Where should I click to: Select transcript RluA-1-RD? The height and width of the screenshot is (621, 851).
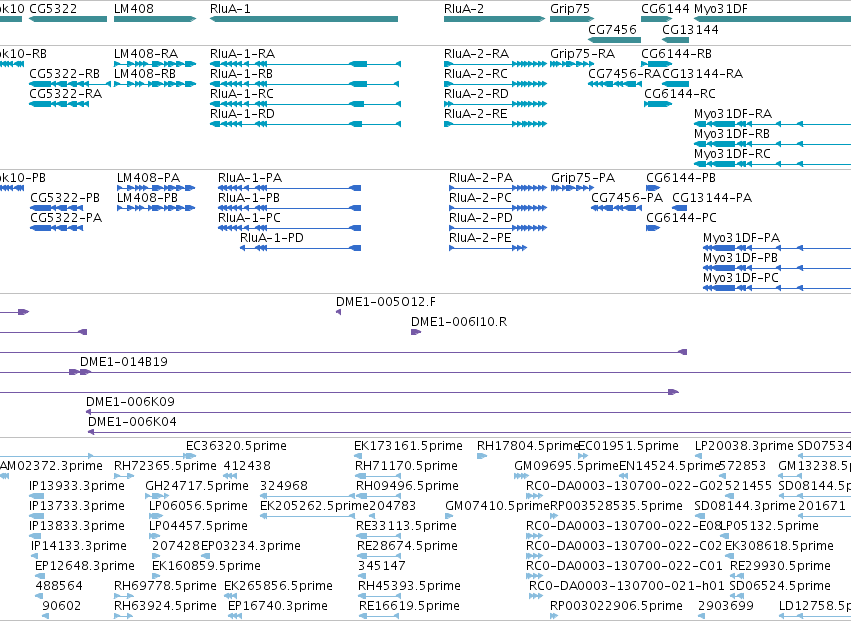tap(306, 124)
